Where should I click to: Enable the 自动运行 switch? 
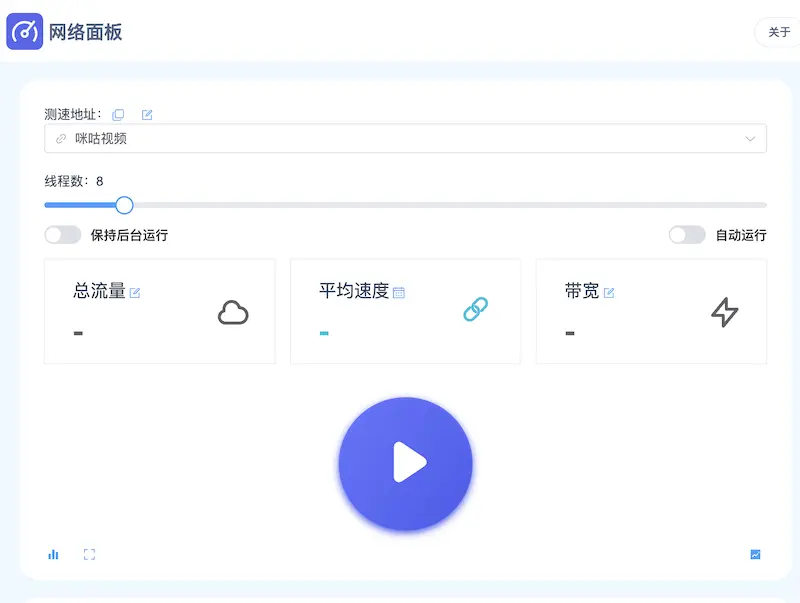pyautogui.click(x=687, y=235)
